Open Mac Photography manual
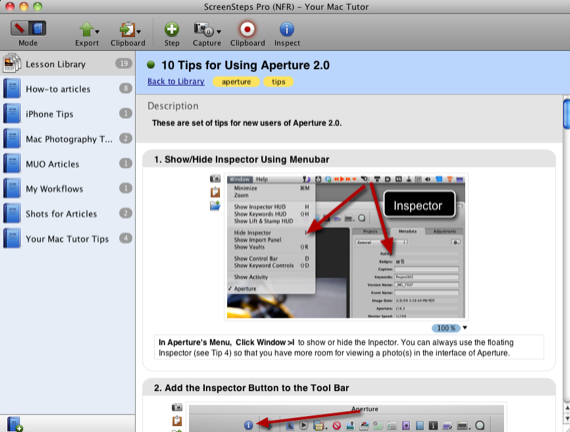Viewport: 570px width, 432px height. (x=68, y=139)
